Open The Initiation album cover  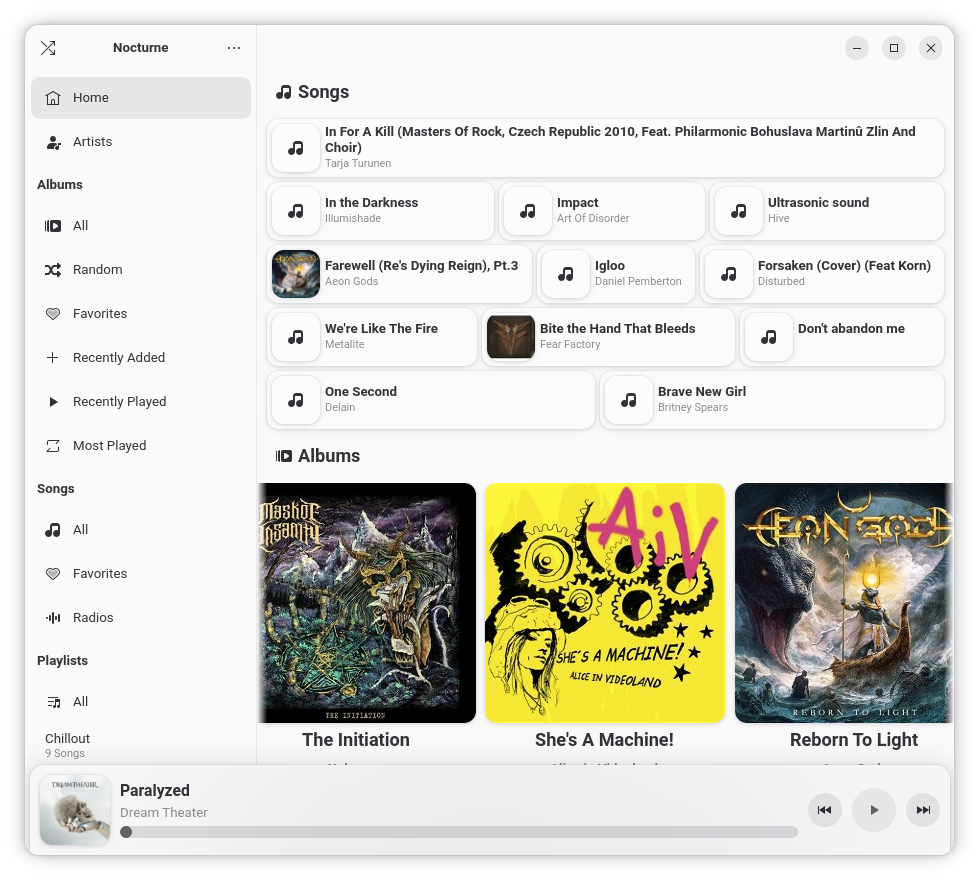tap(367, 603)
